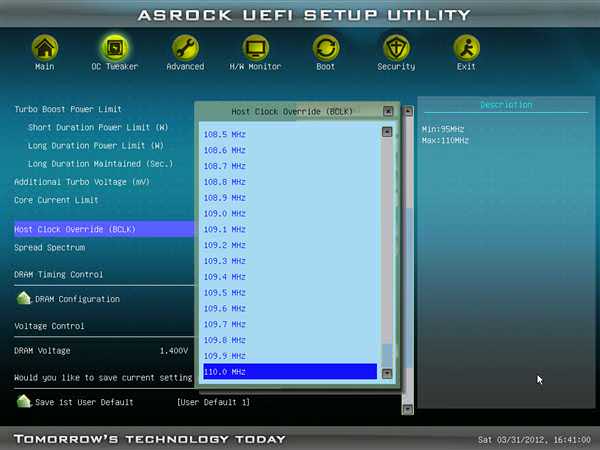This screenshot has width=600, height=450.
Task: Pick the 109.8 MHz value
Action: pyautogui.click(x=290, y=340)
